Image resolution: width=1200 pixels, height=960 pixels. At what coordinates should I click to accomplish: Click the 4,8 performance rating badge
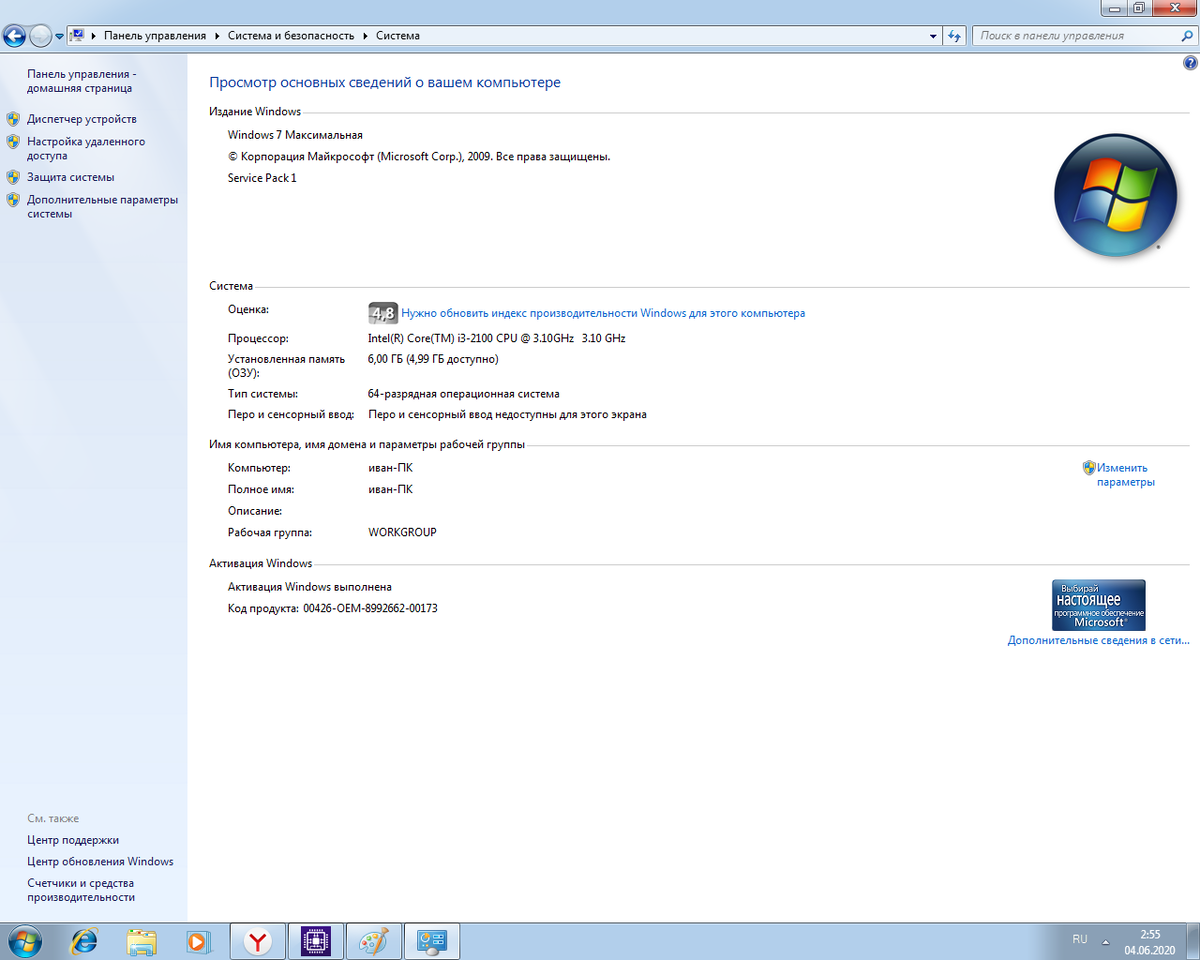point(382,313)
